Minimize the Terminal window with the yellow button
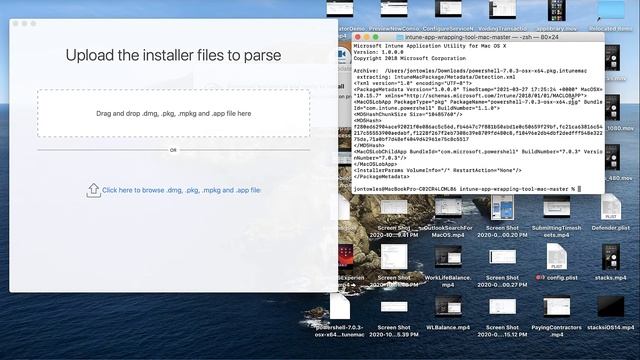Image resolution: width=640 pixels, height=360 pixels. (x=367, y=37)
